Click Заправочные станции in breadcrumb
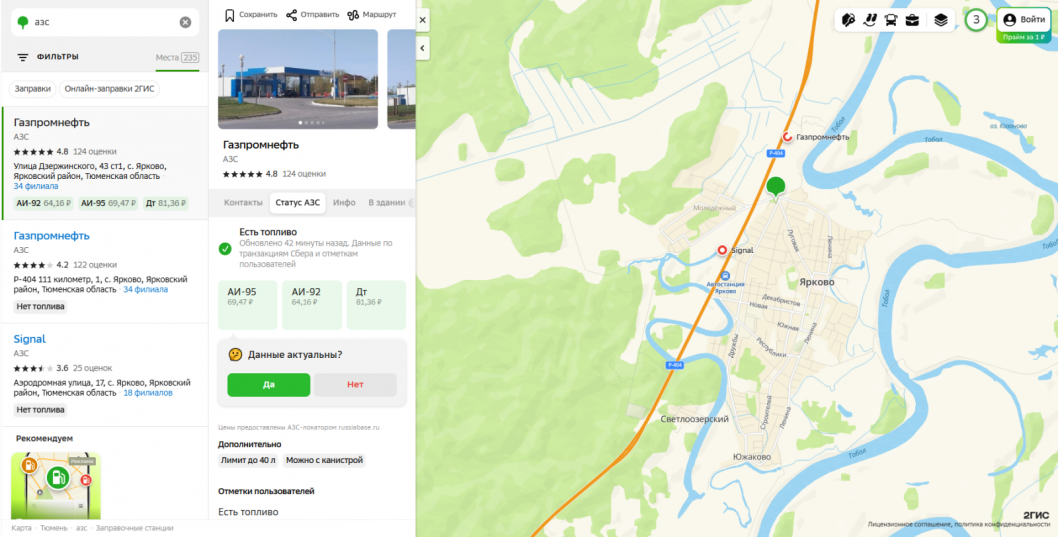 pos(134,528)
